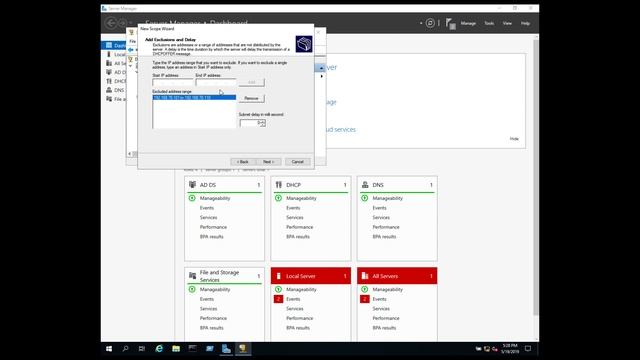The height and width of the screenshot is (360, 640).
Task: Click the All Servers tile header icon
Action: 365,276
